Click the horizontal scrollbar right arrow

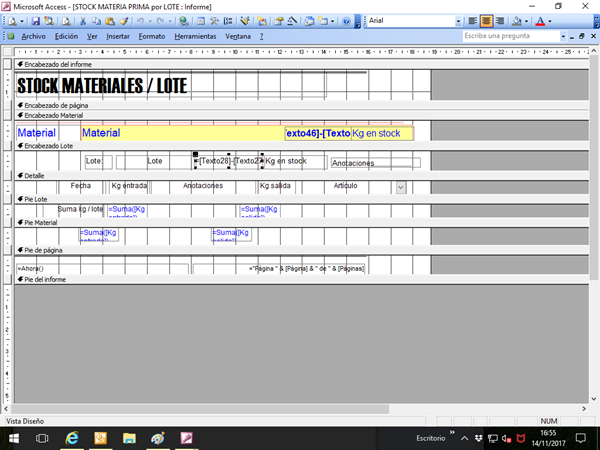(584, 409)
